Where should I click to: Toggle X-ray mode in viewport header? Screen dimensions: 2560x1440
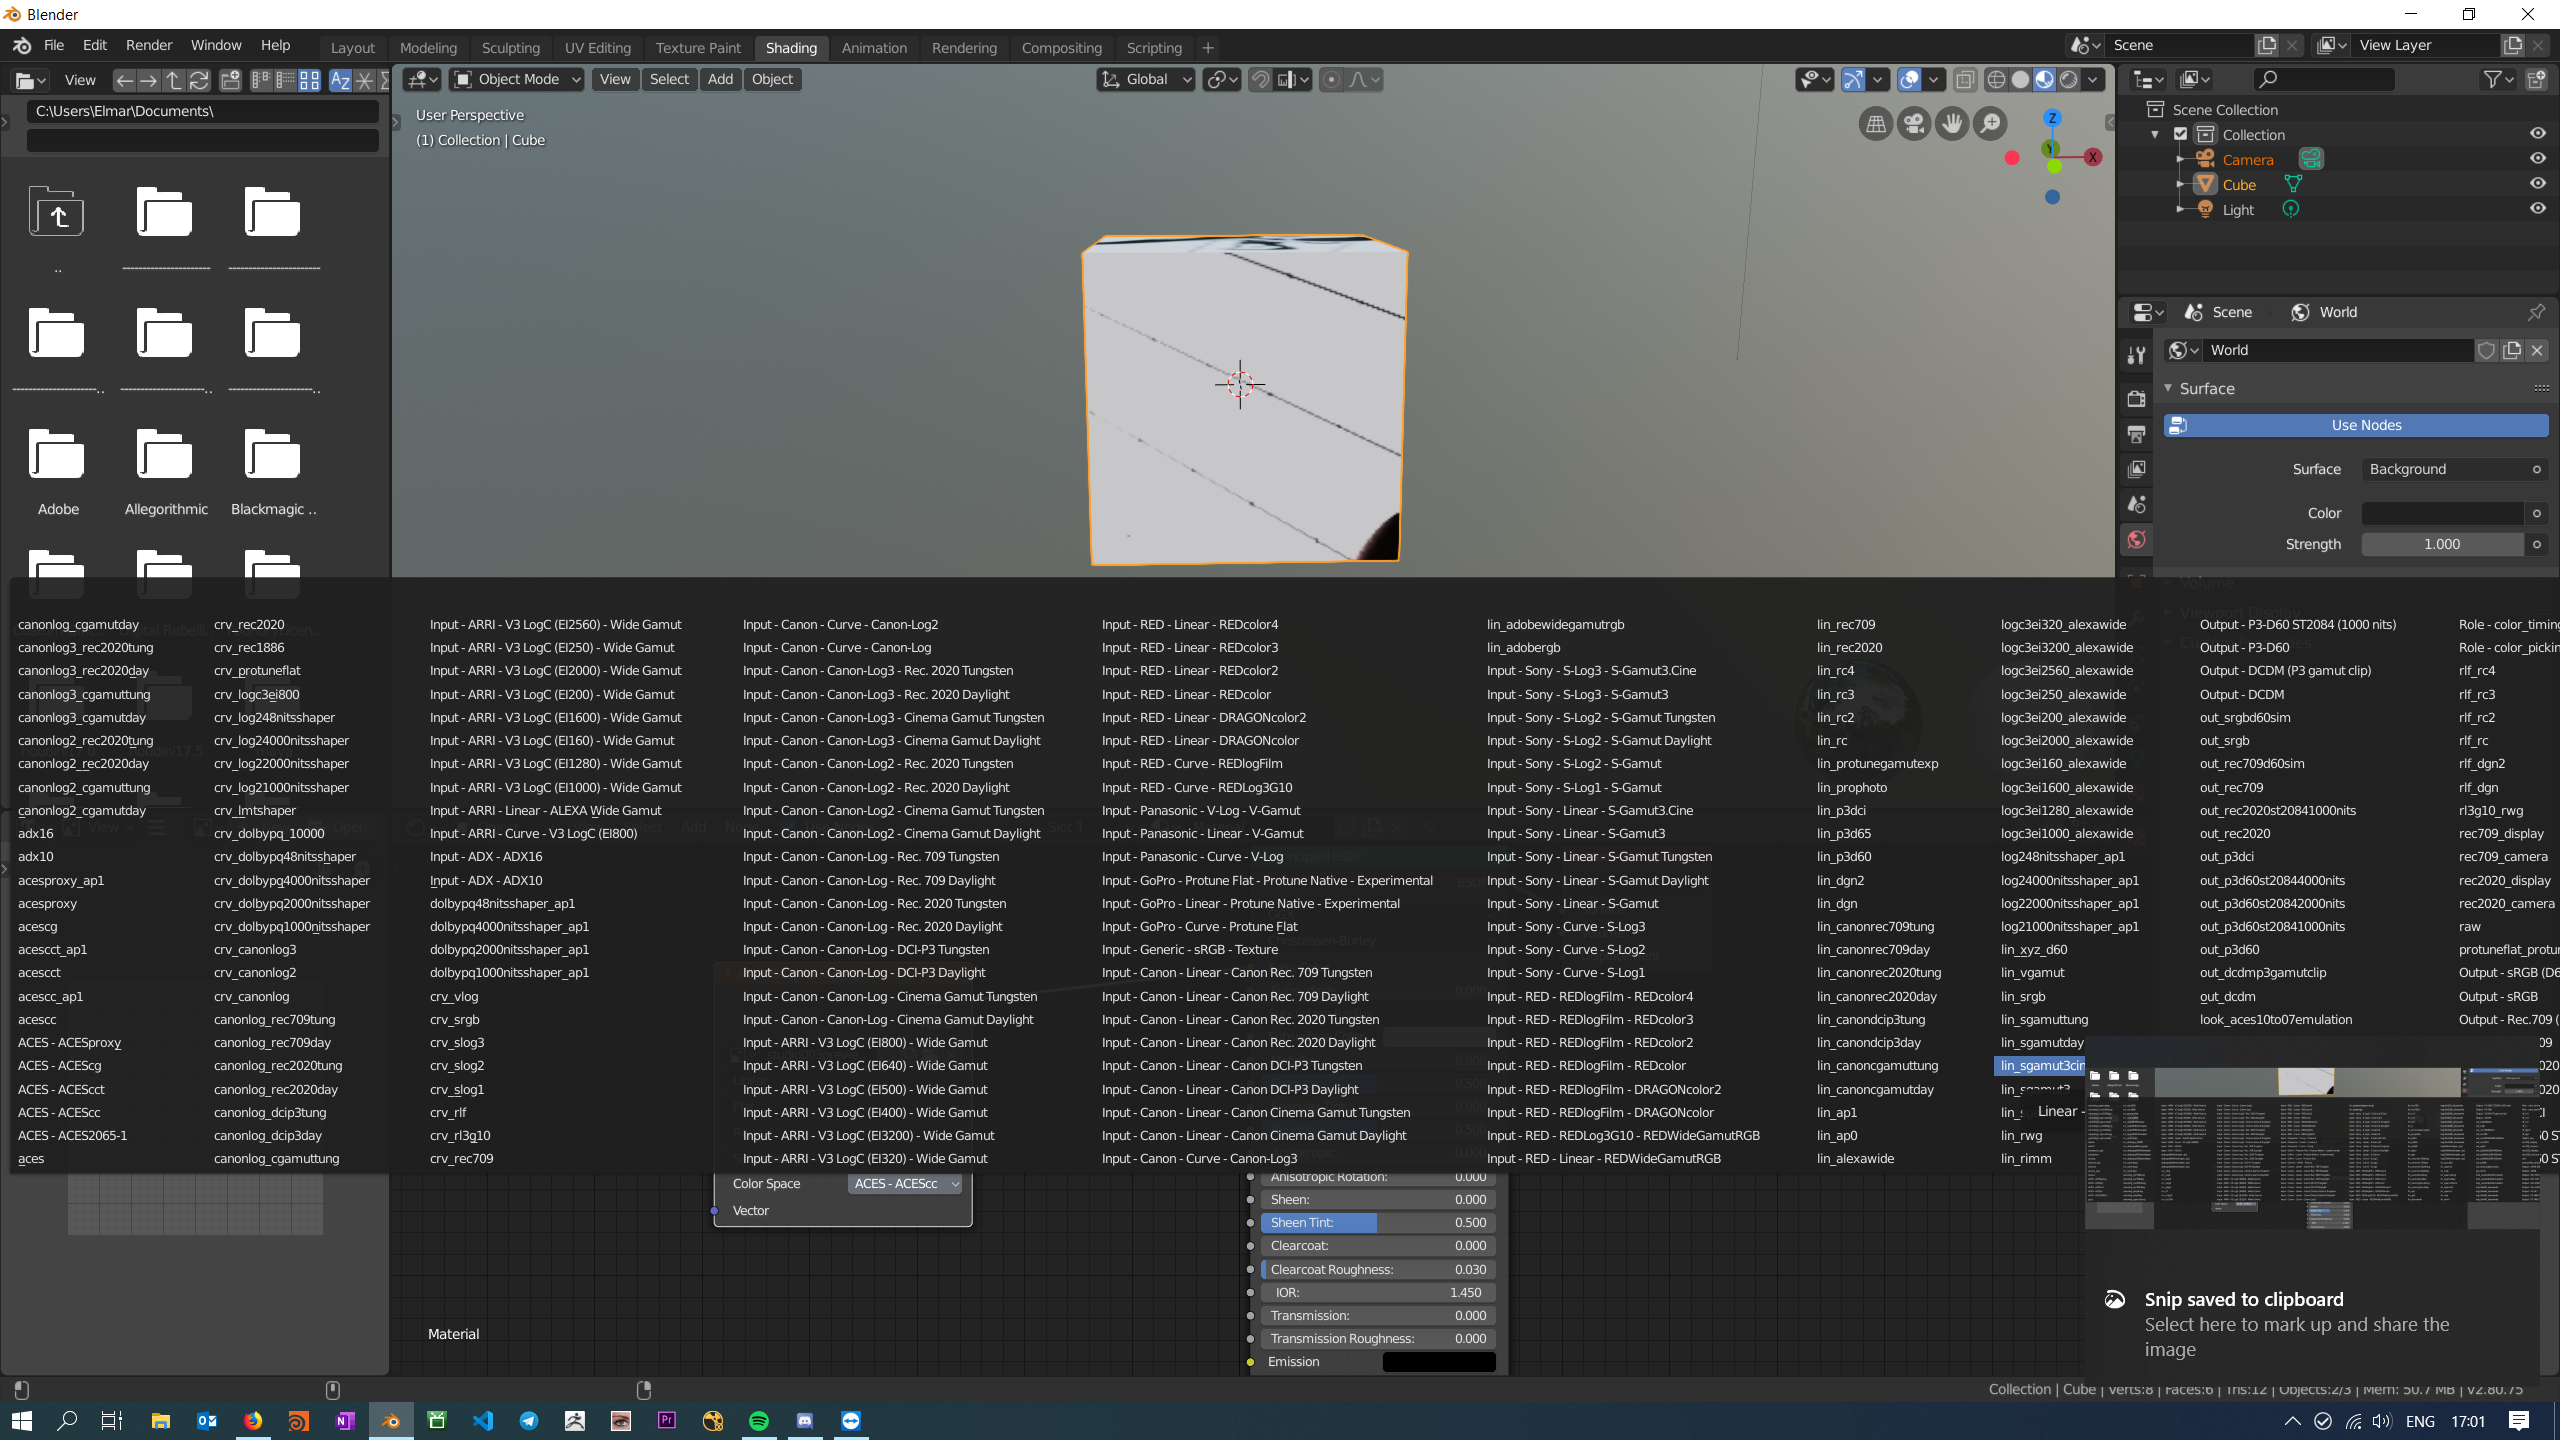1965,80
